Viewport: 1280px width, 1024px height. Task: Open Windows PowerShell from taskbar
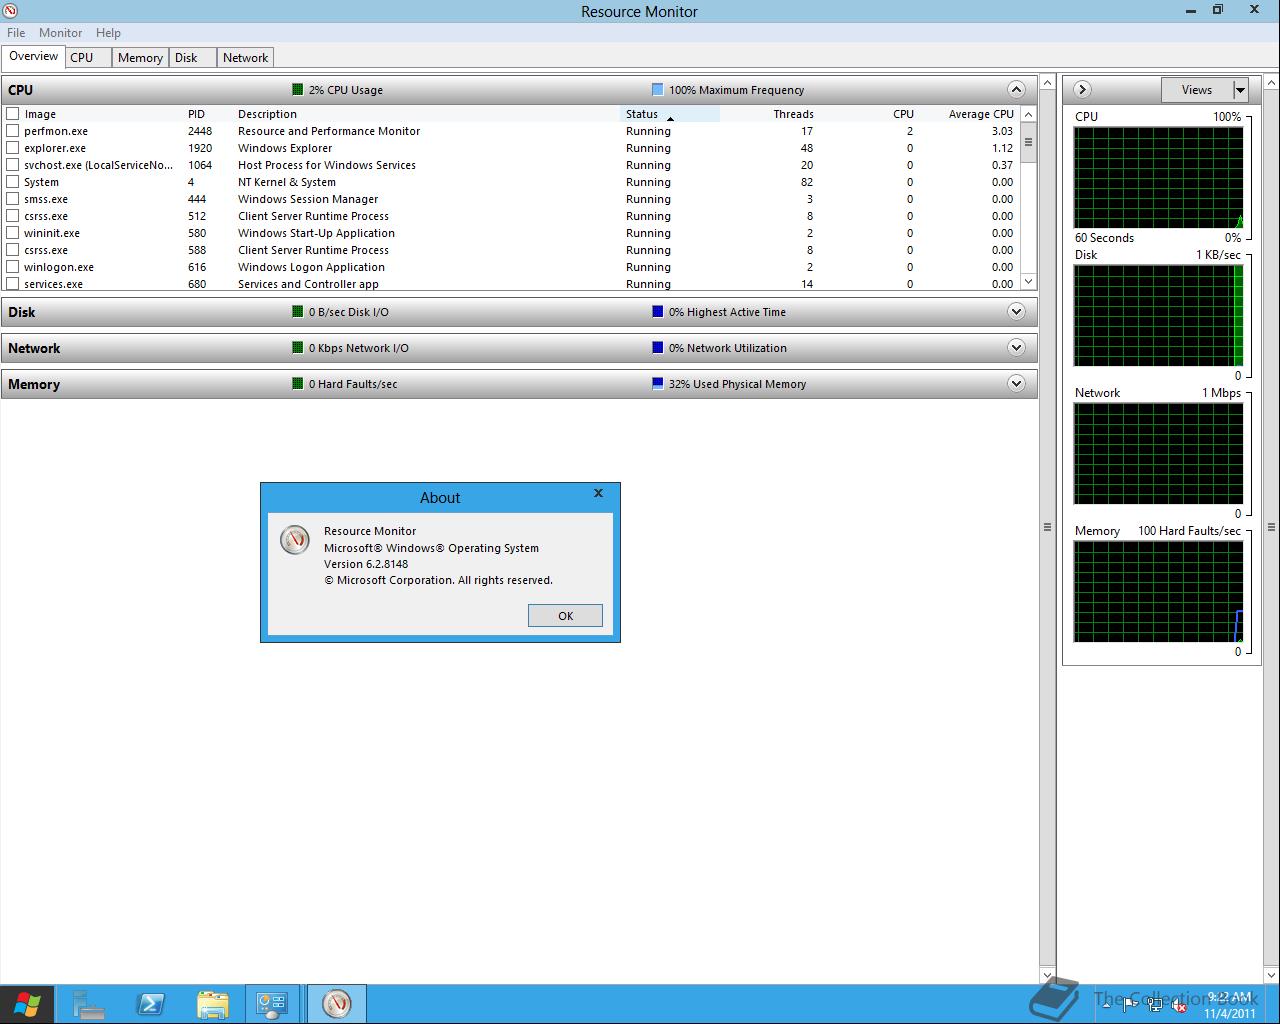[151, 1004]
